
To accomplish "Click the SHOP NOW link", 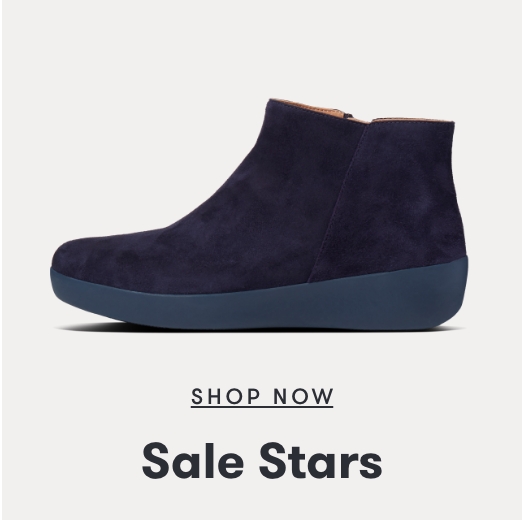I will tap(262, 397).
